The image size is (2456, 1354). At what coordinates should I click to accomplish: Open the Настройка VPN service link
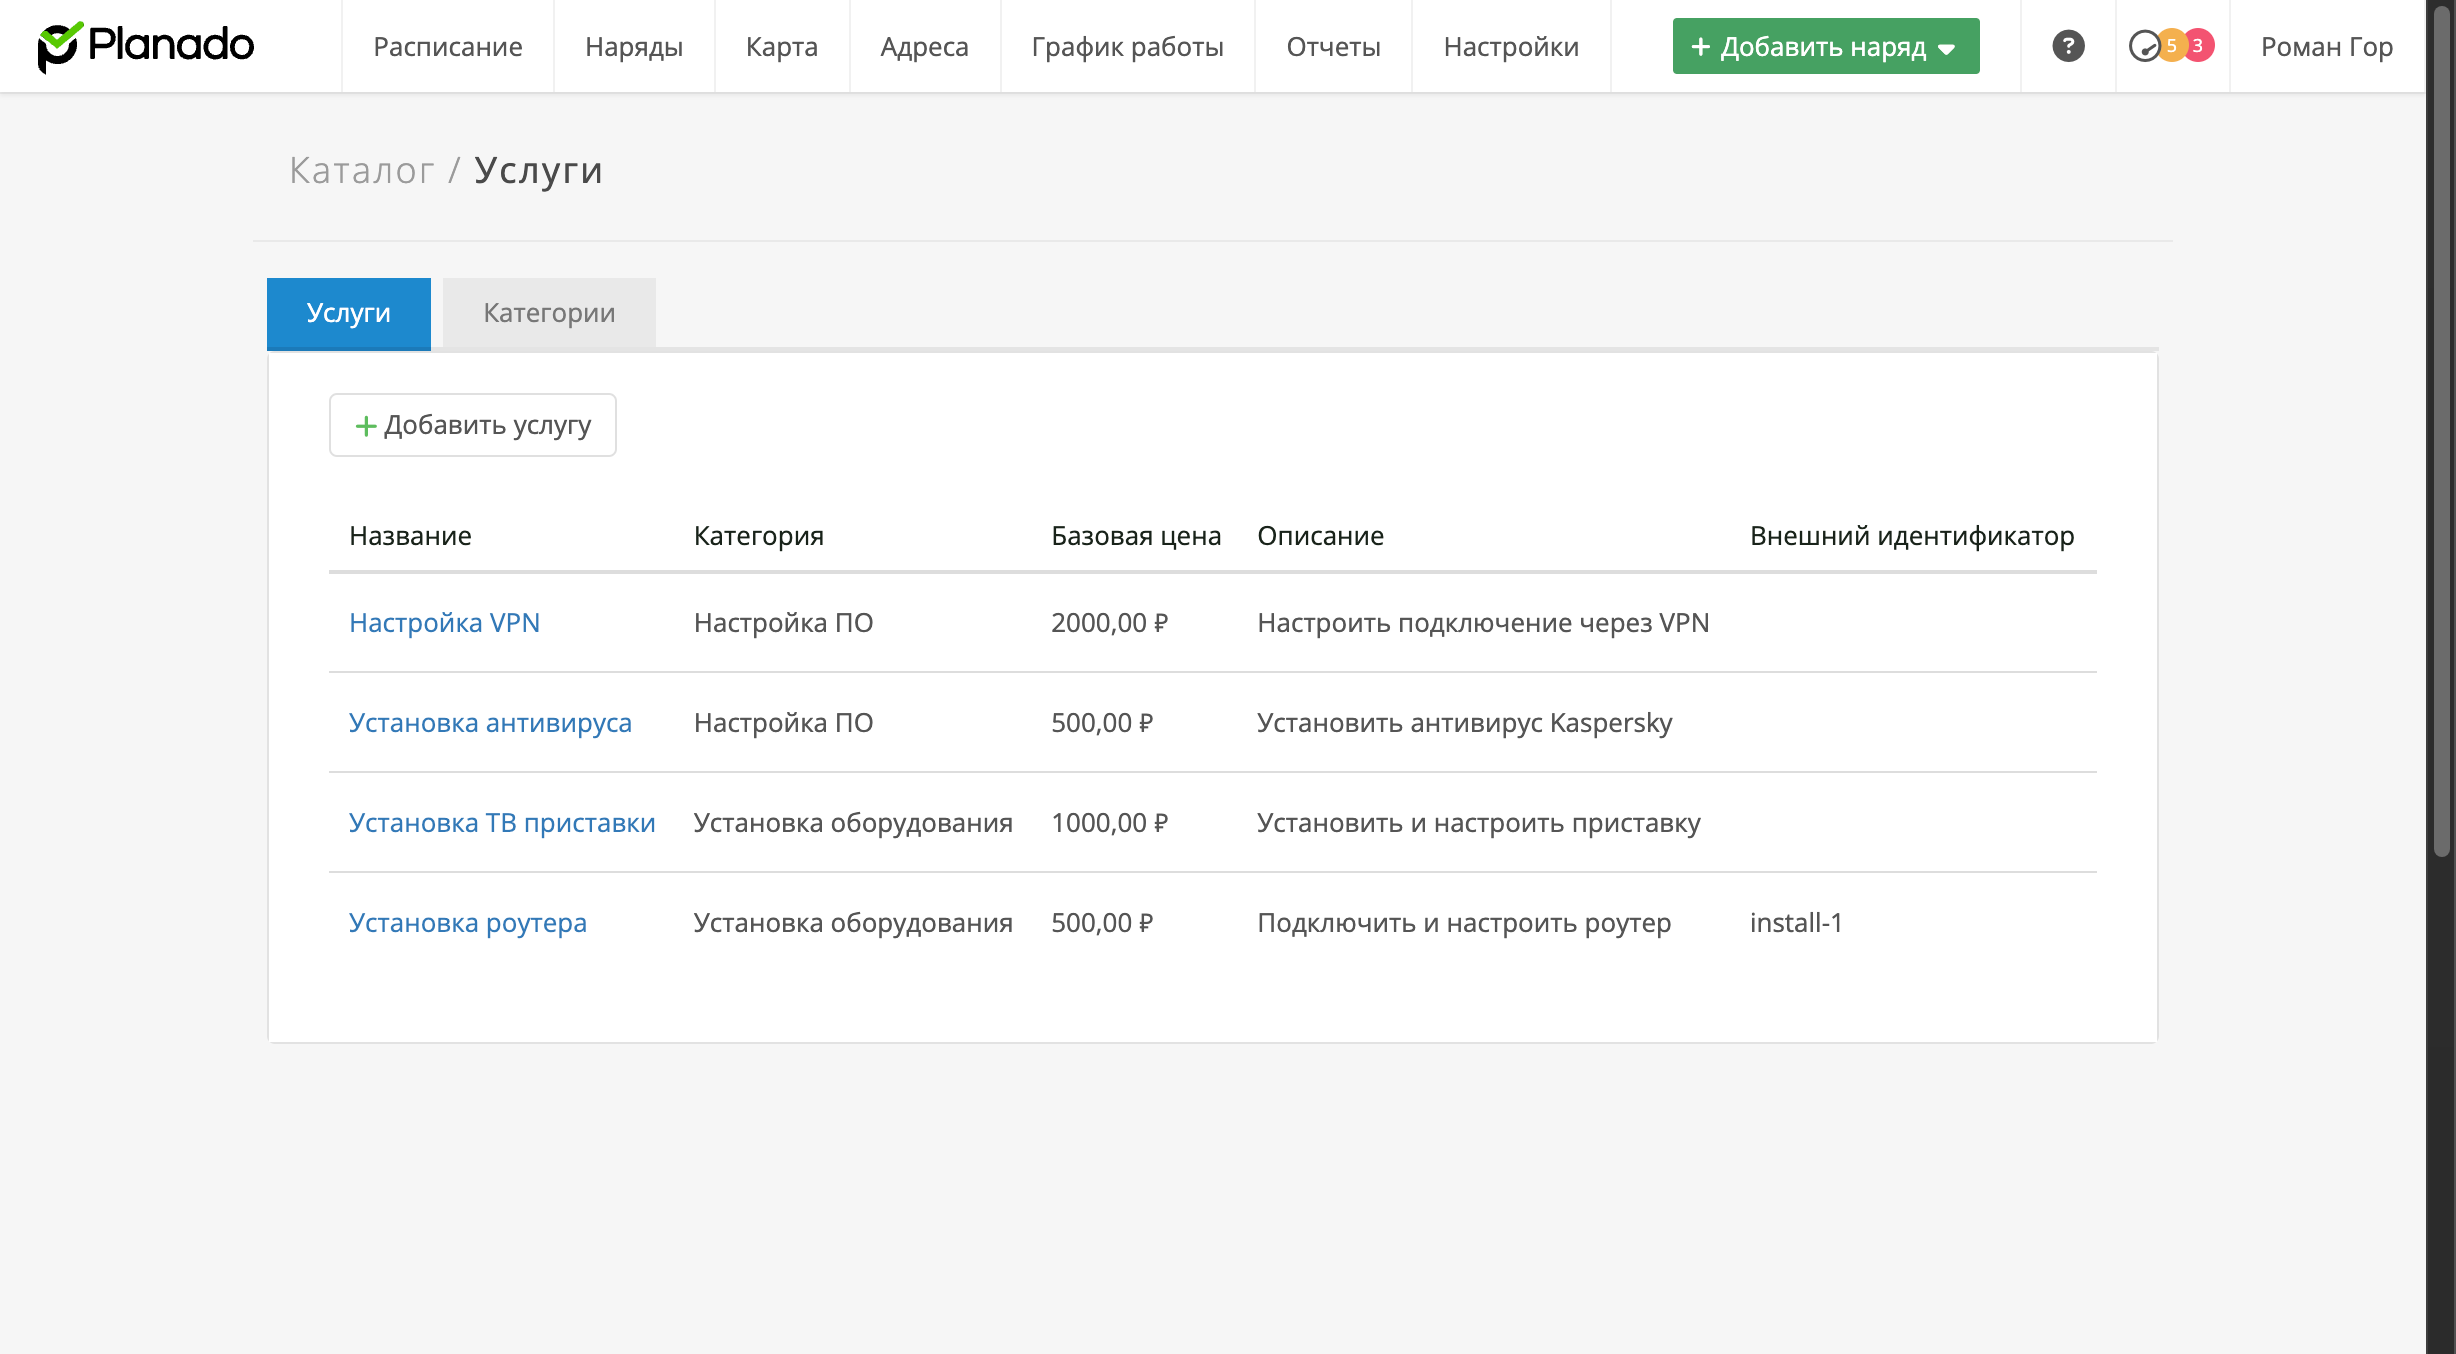coord(444,622)
